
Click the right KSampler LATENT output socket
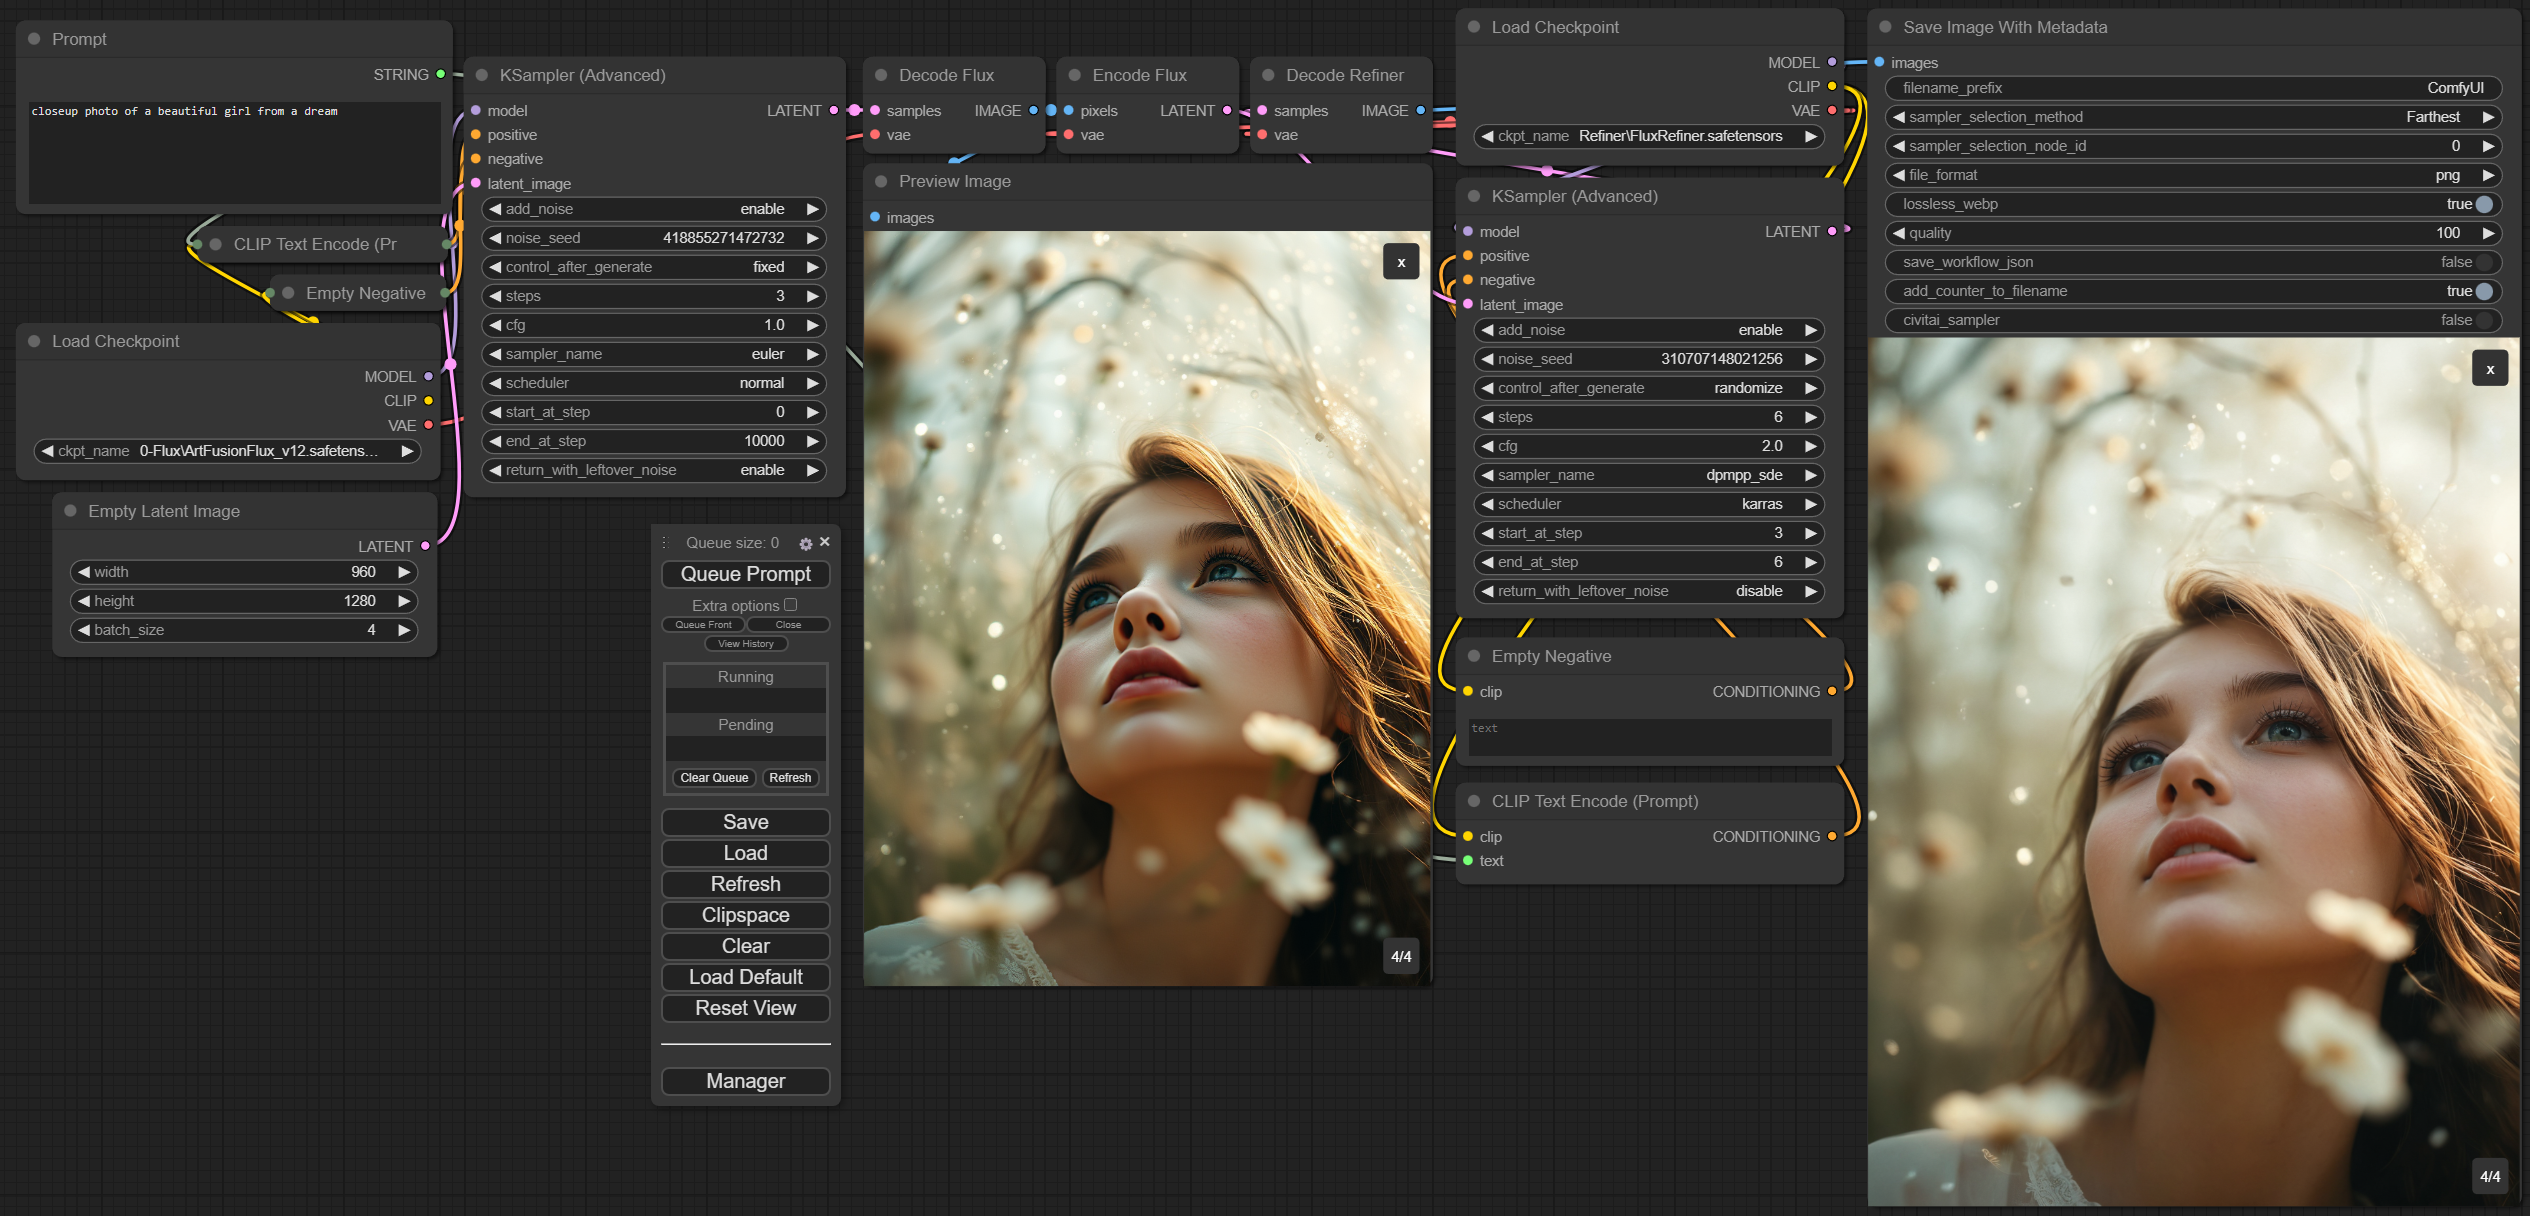point(1832,232)
